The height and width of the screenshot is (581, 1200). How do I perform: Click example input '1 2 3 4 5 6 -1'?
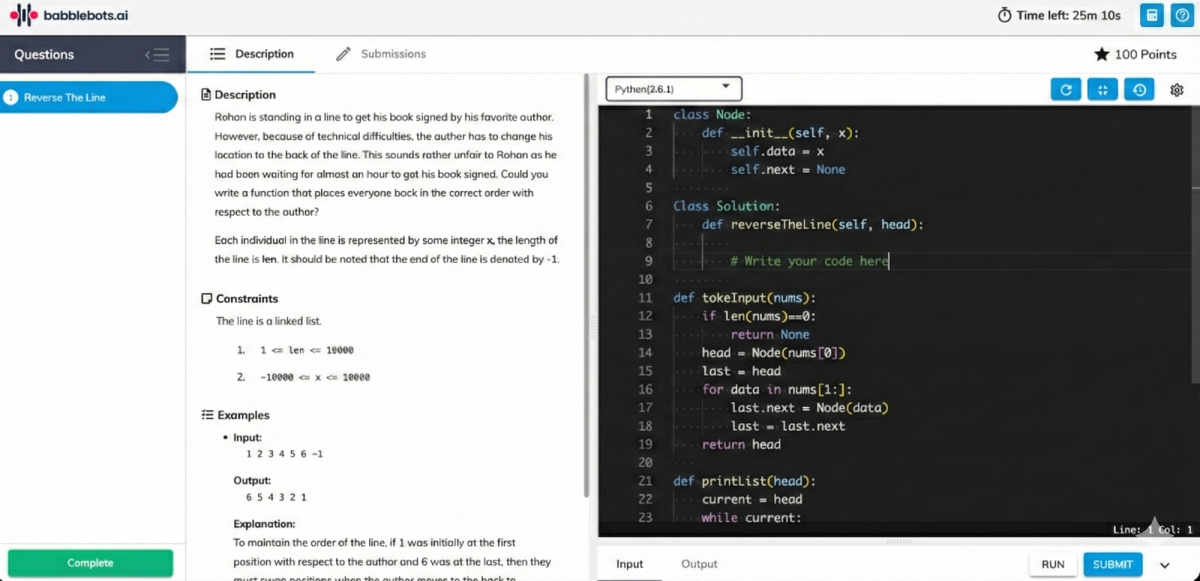point(284,454)
